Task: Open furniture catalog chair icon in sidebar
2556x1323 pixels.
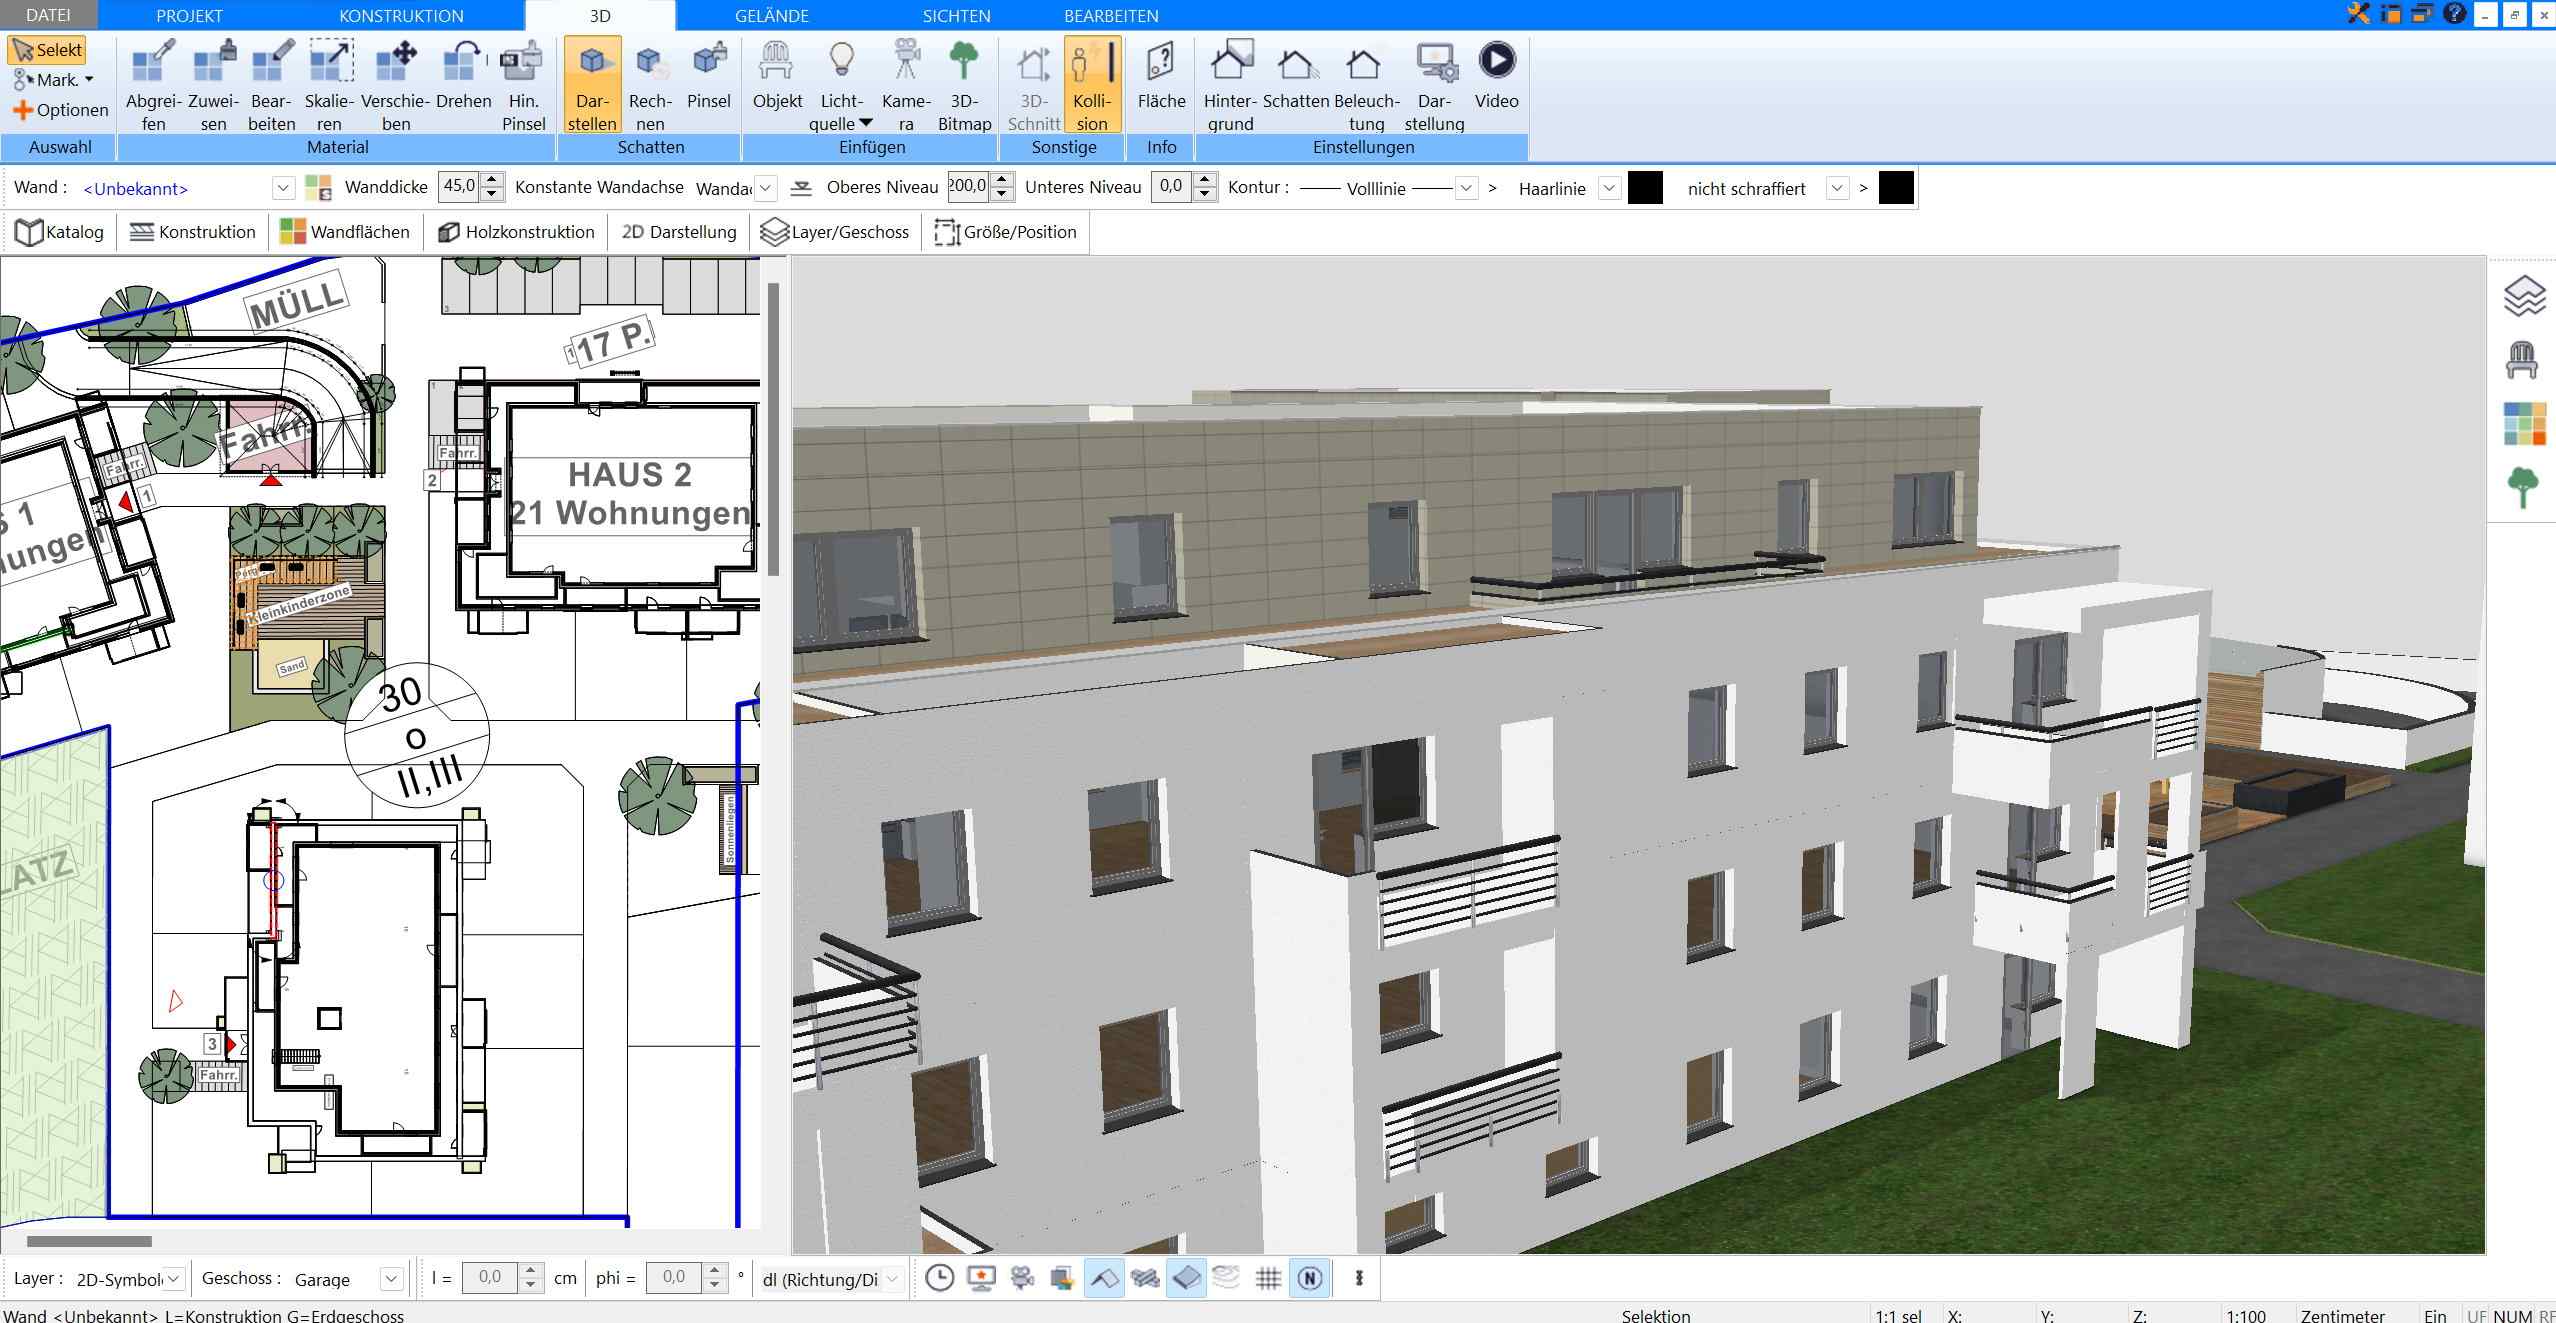Action: pyautogui.click(x=2522, y=360)
